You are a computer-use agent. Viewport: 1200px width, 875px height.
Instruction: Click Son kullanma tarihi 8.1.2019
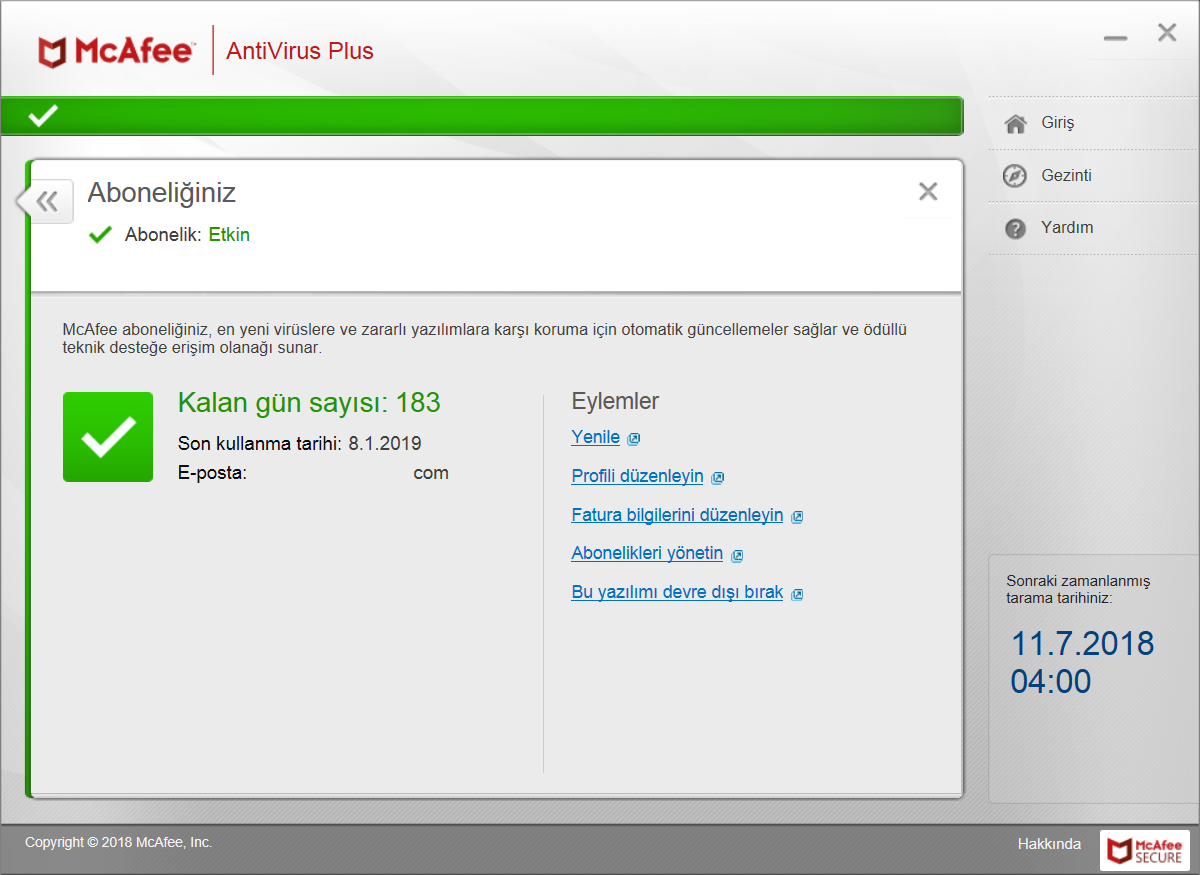pyautogui.click(x=300, y=443)
